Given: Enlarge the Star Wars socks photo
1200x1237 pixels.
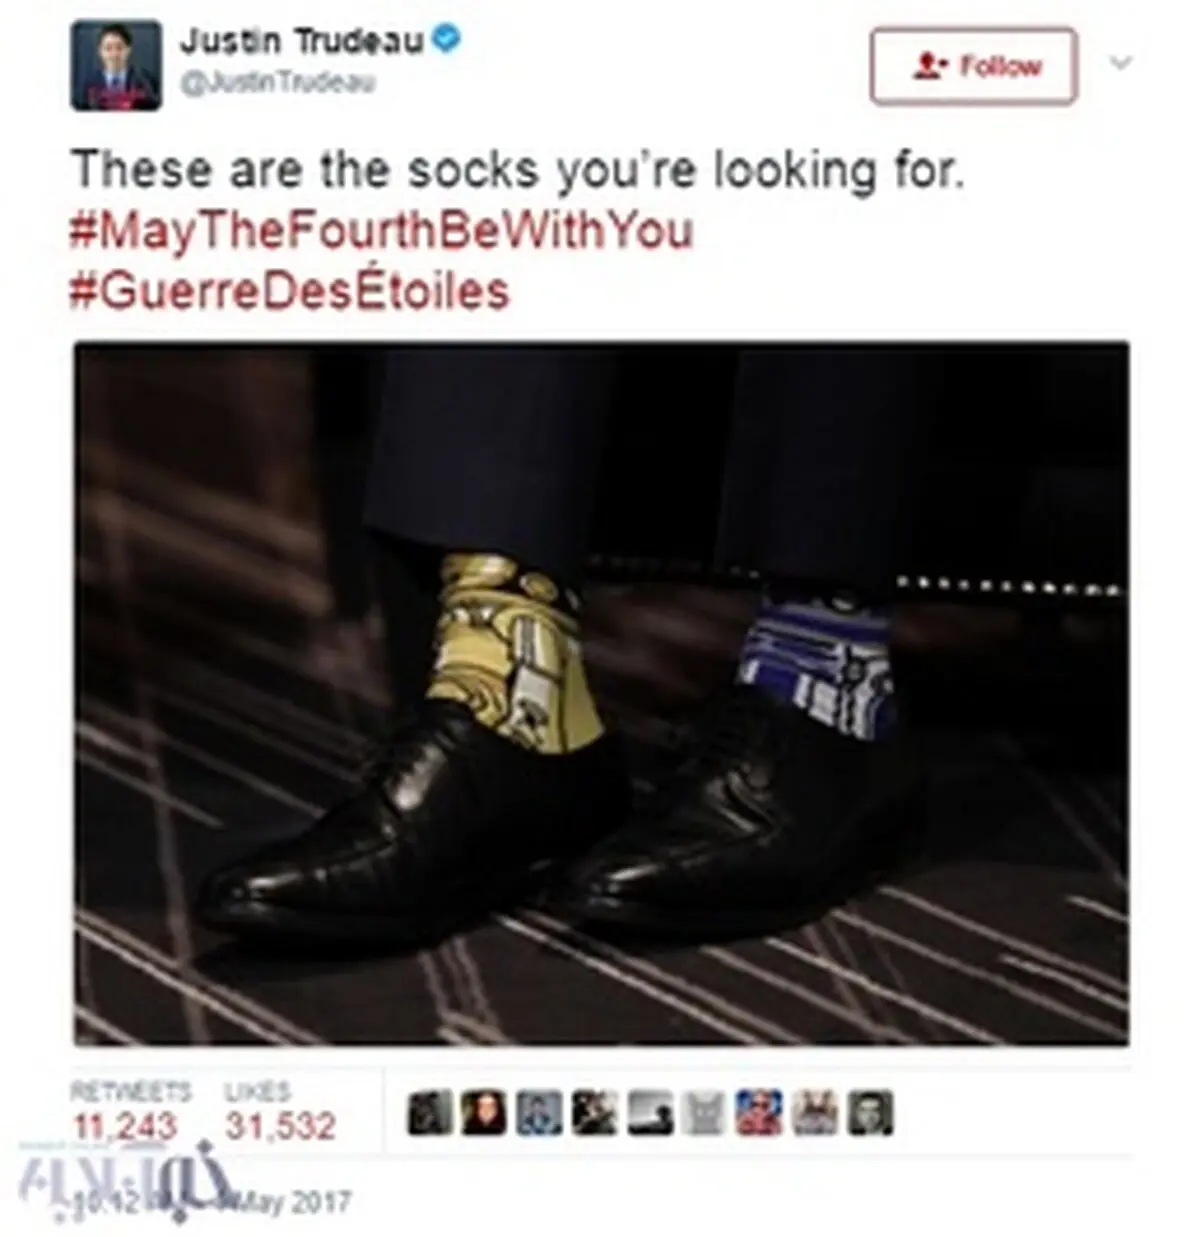Looking at the screenshot, I should point(602,693).
